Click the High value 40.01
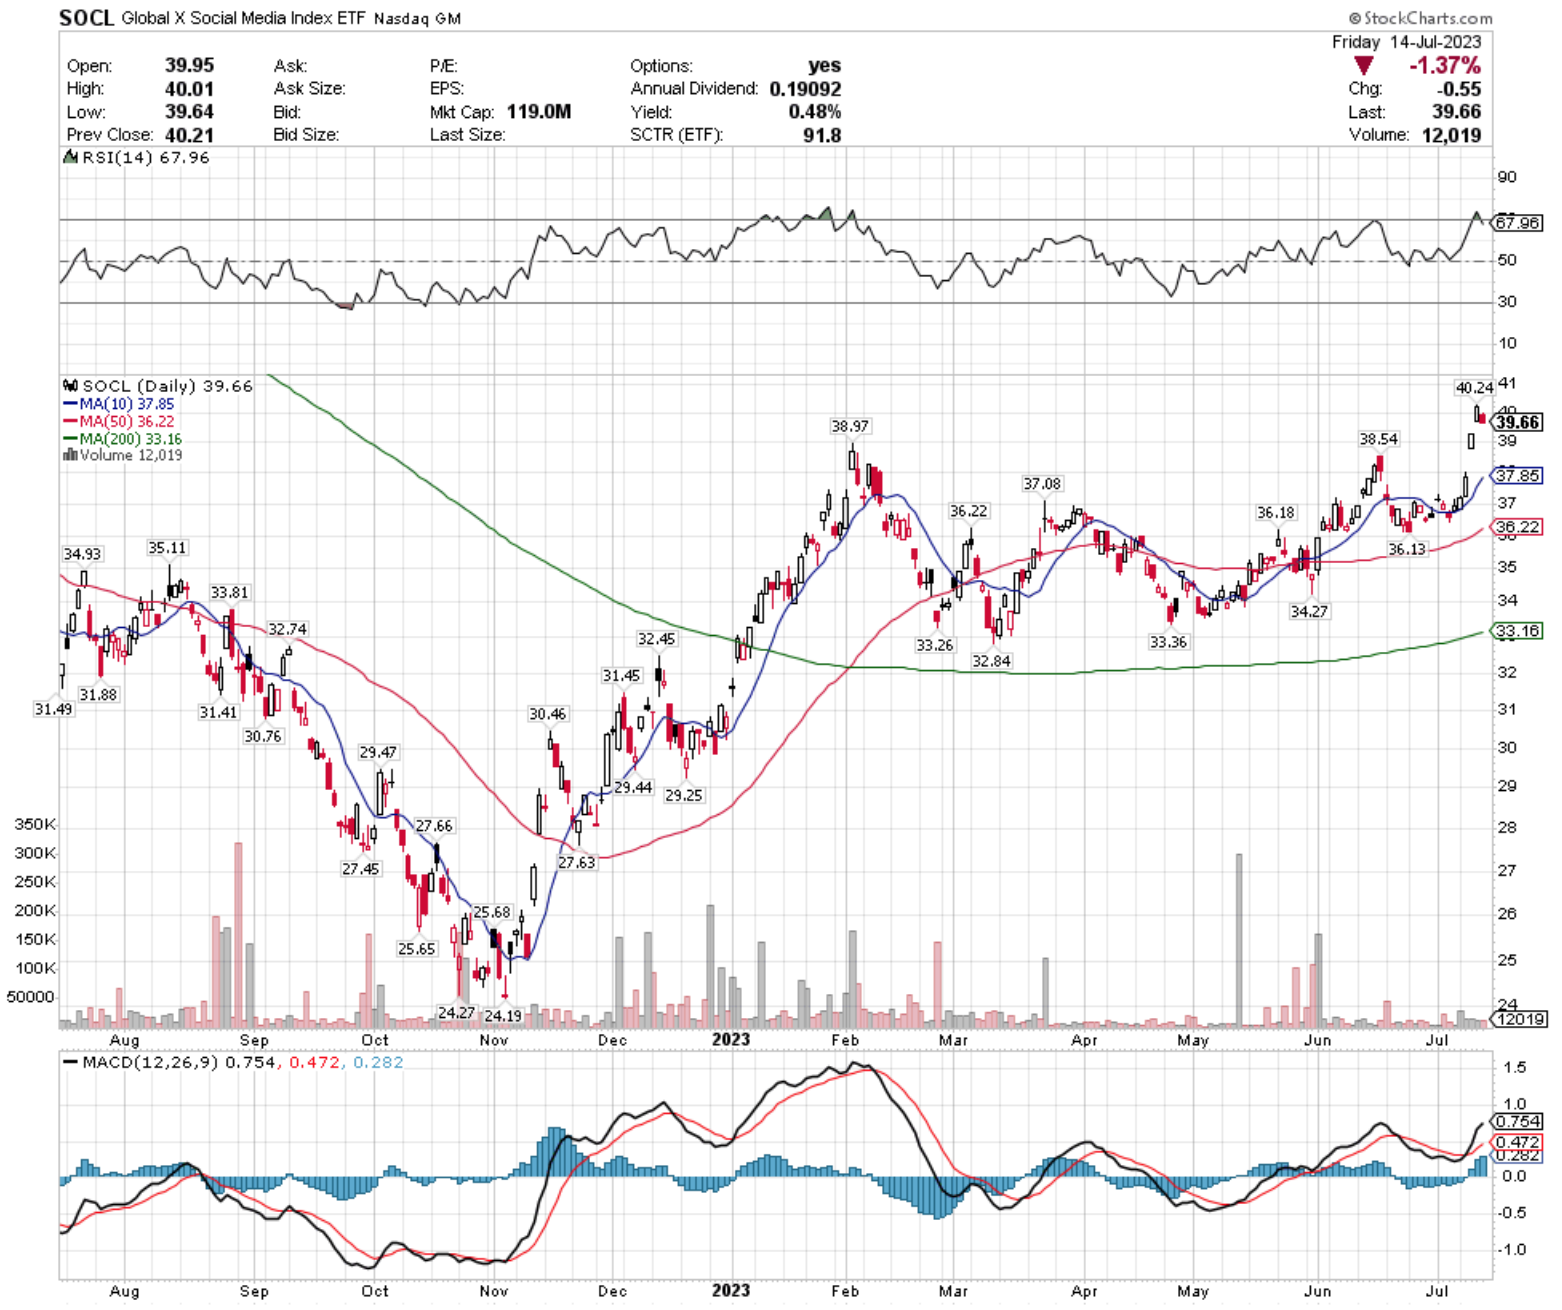 pos(190,88)
